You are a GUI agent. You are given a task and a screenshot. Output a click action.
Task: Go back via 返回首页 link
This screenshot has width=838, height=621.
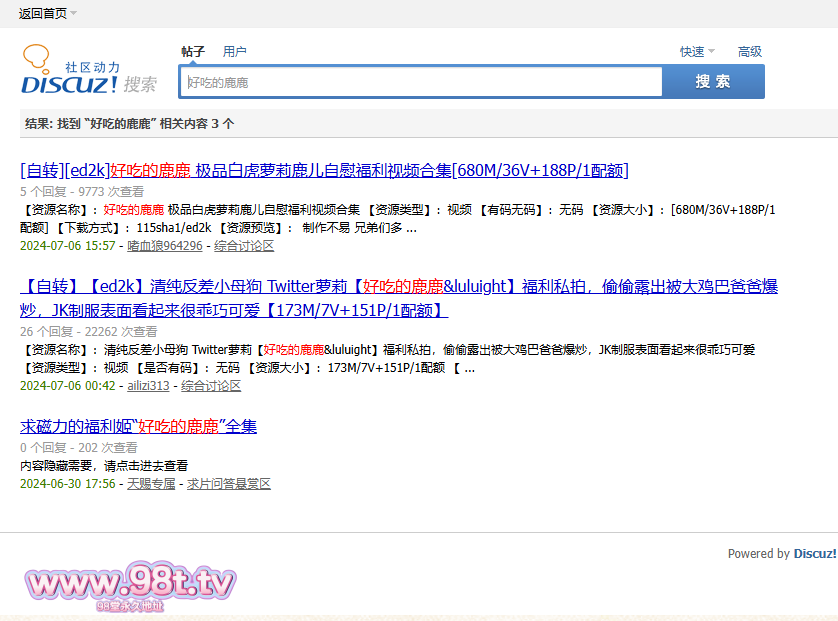coord(42,14)
